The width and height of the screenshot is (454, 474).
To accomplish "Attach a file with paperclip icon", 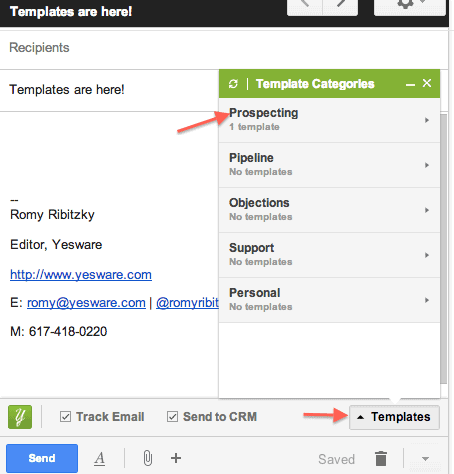I will pyautogui.click(x=148, y=458).
